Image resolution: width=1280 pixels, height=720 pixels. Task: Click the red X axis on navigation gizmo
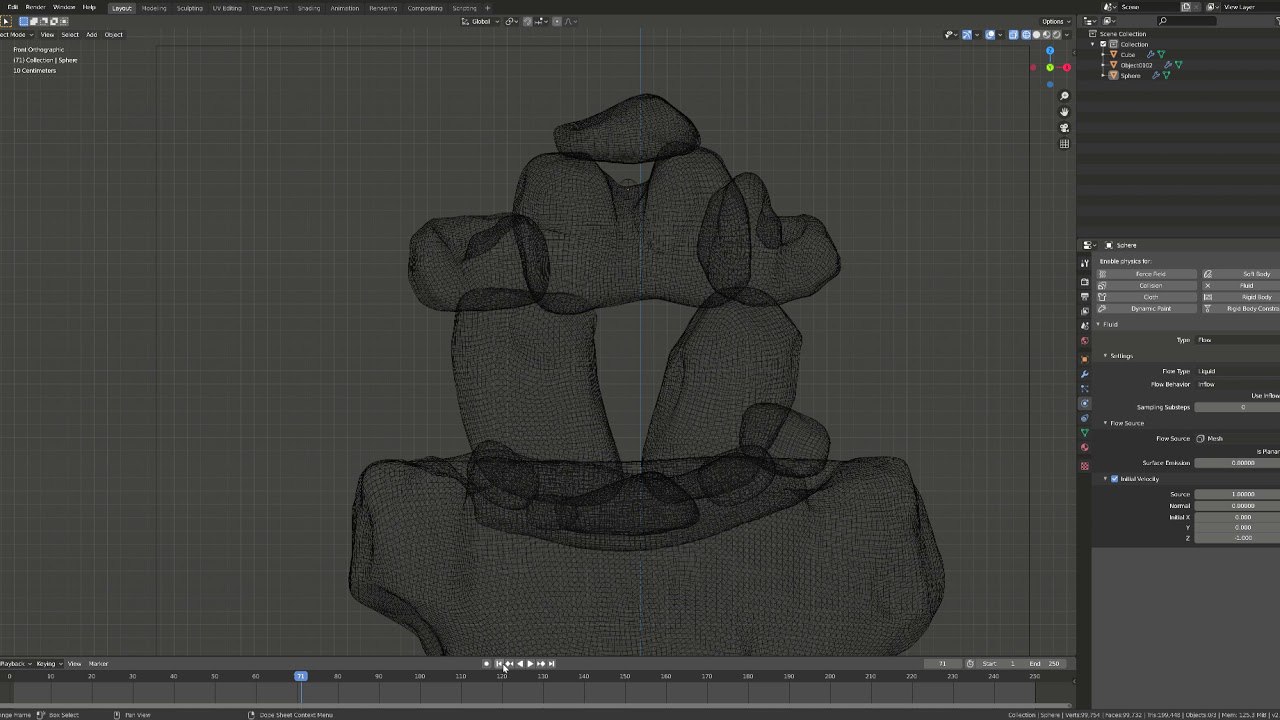tap(1067, 67)
